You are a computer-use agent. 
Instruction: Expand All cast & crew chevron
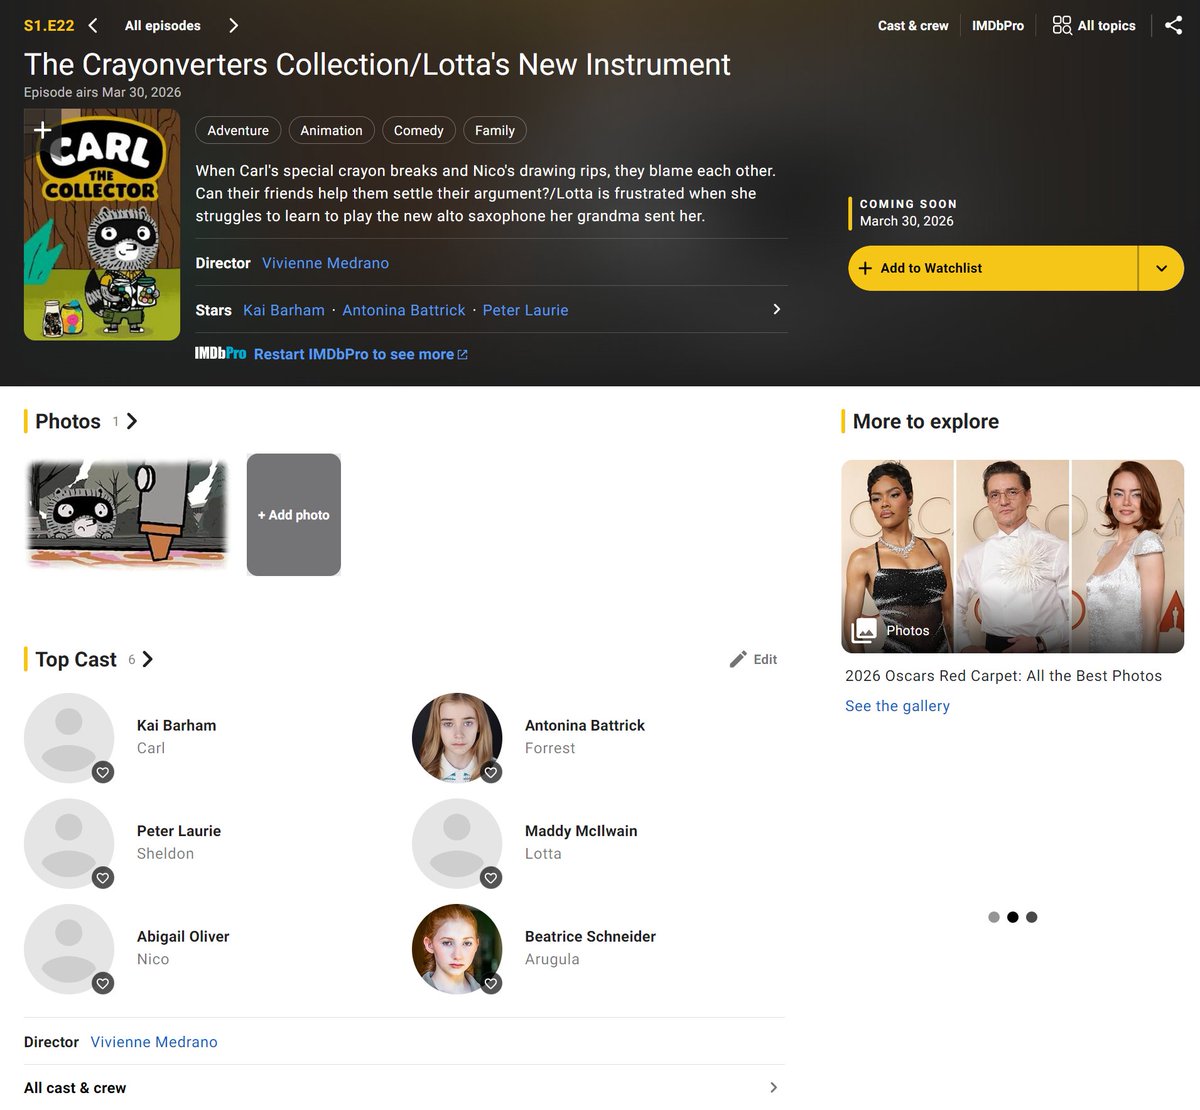tap(774, 1087)
